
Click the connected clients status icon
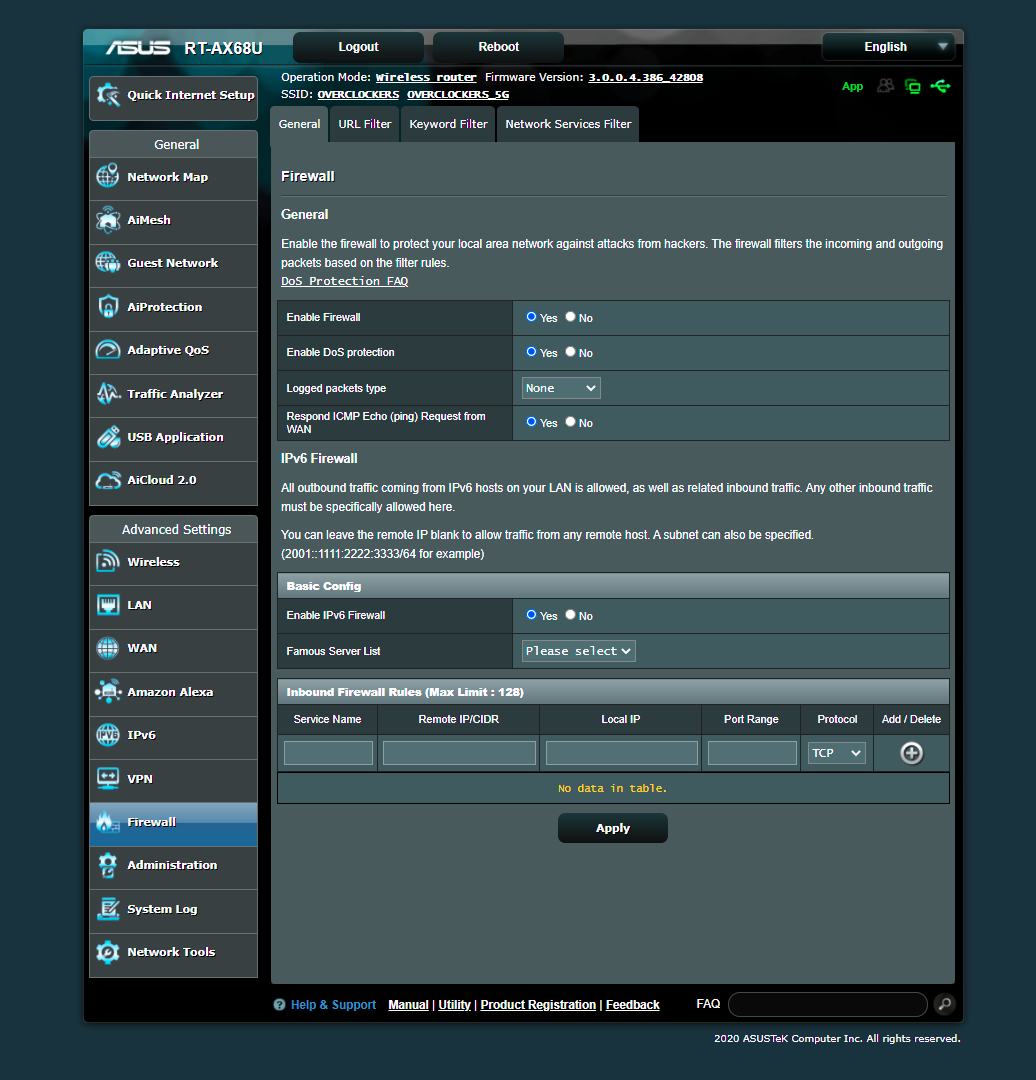pos(913,86)
